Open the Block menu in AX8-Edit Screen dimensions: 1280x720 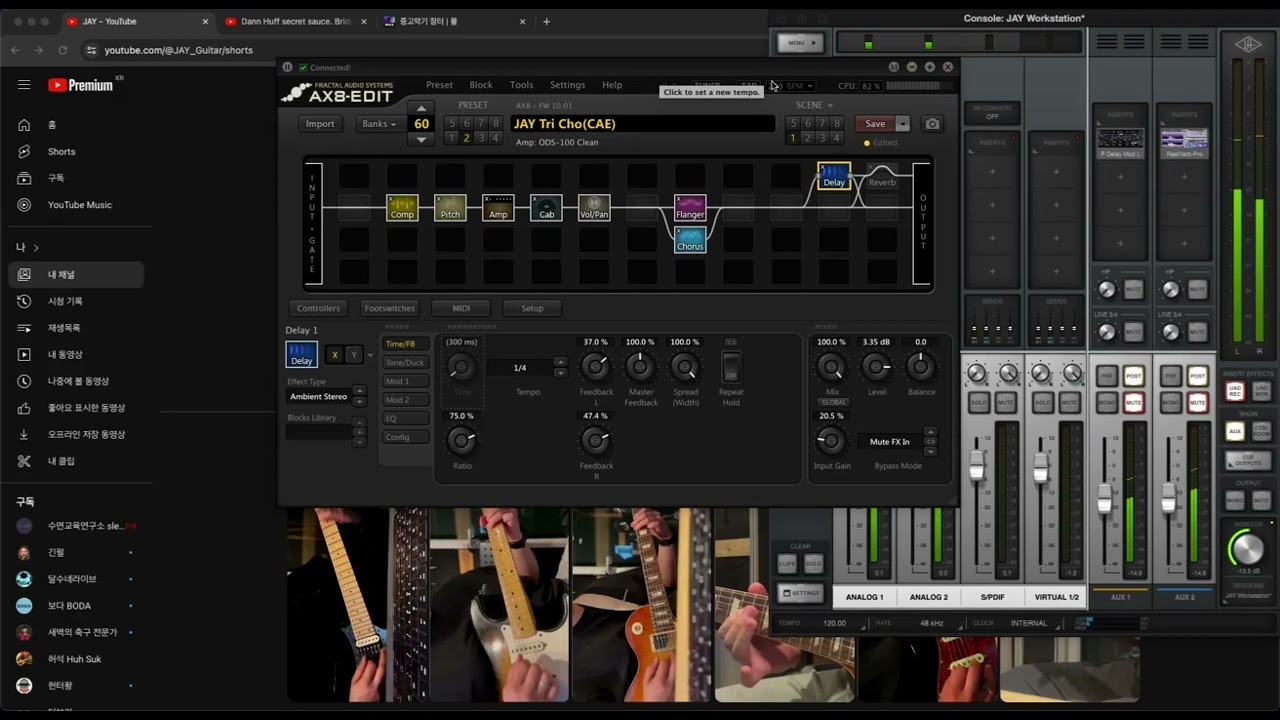(481, 85)
